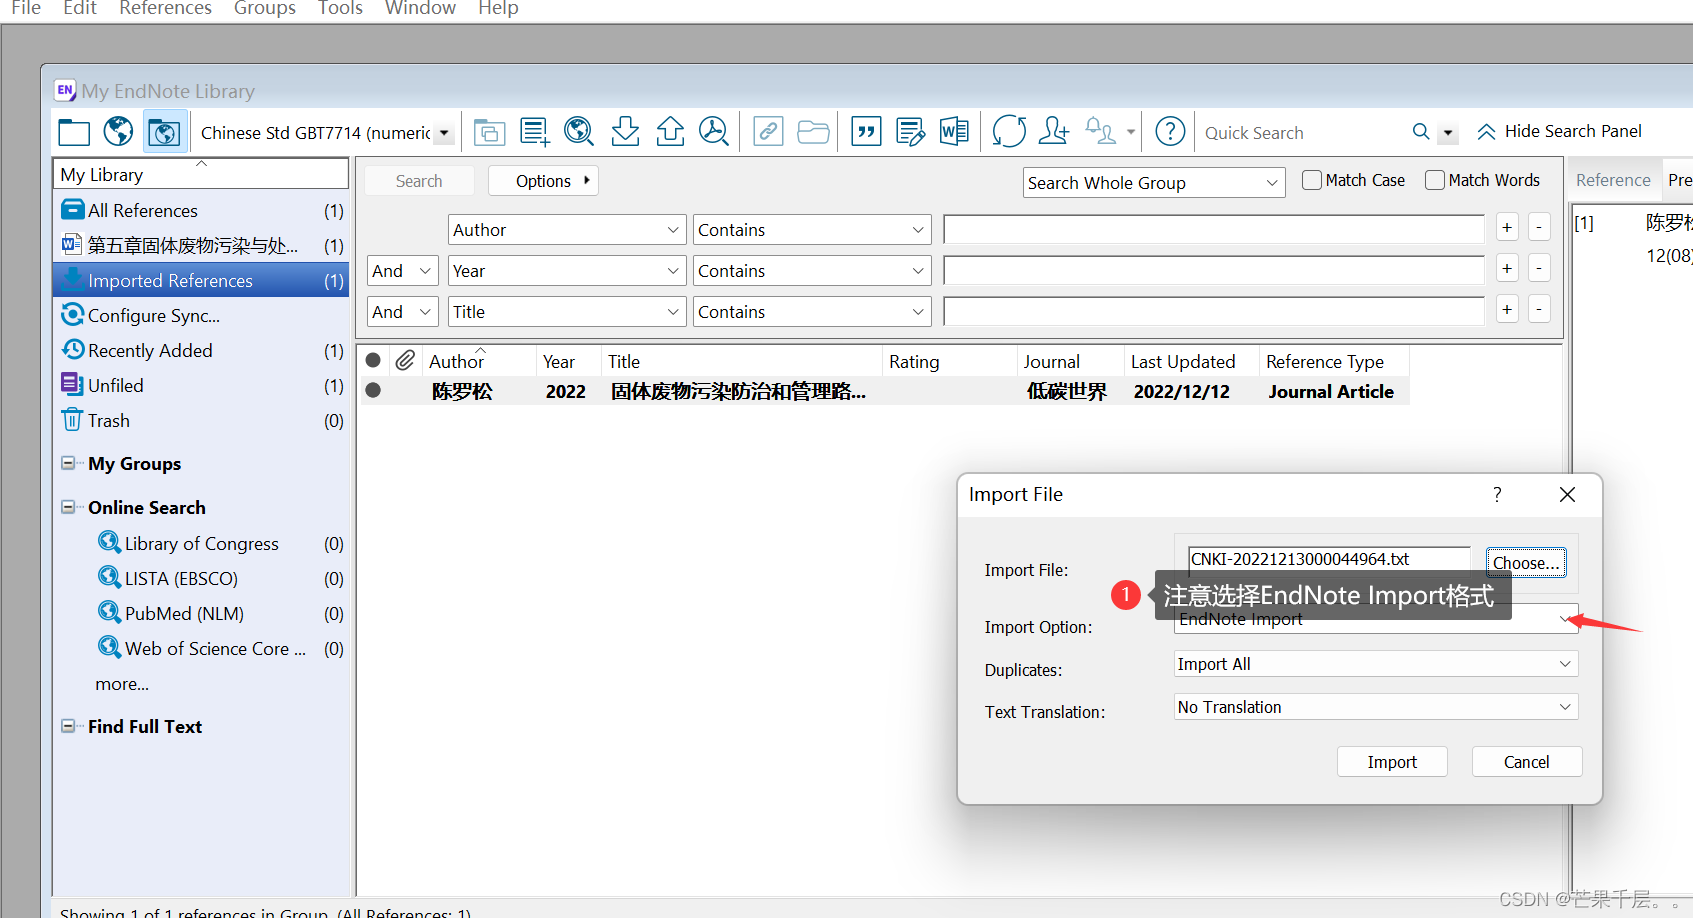Viewport: 1693px width, 918px height.
Task: Click the Activity Feed bell icon
Action: (1101, 131)
